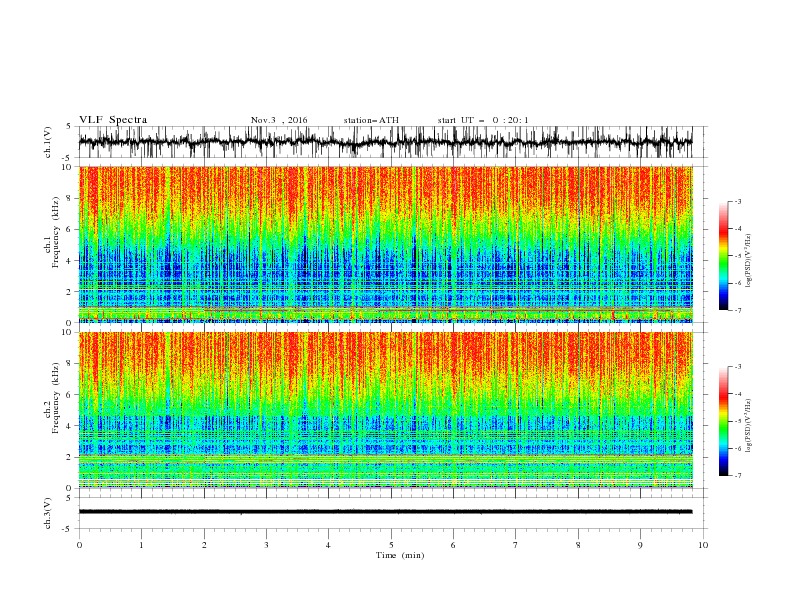Screen dimensions: 792x612
Task: Click the ch.1 spectrogram color bar
Action: click(x=723, y=256)
